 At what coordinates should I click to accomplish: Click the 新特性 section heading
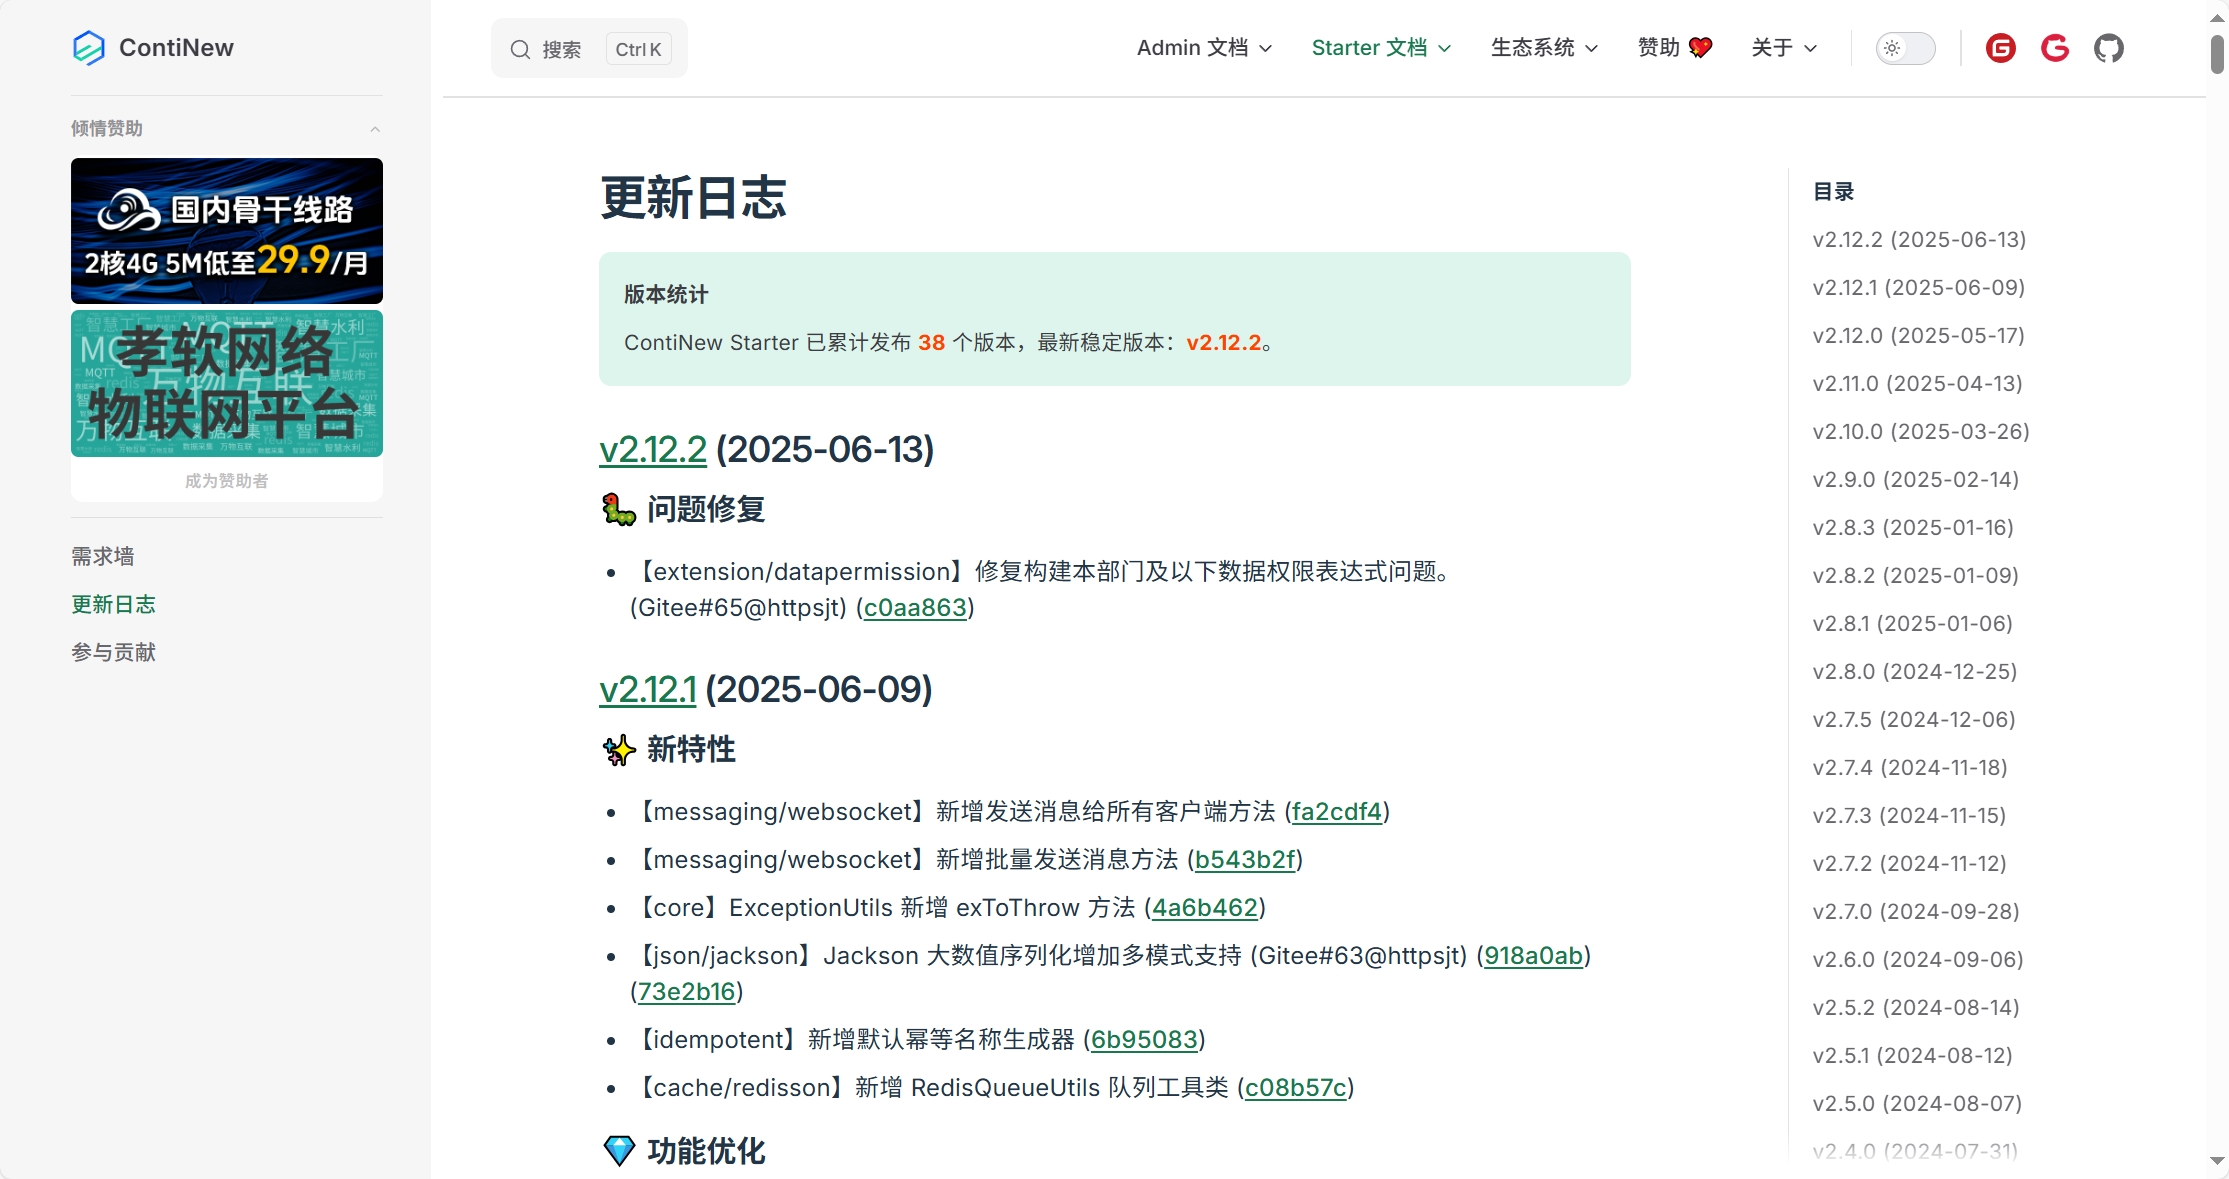[669, 750]
